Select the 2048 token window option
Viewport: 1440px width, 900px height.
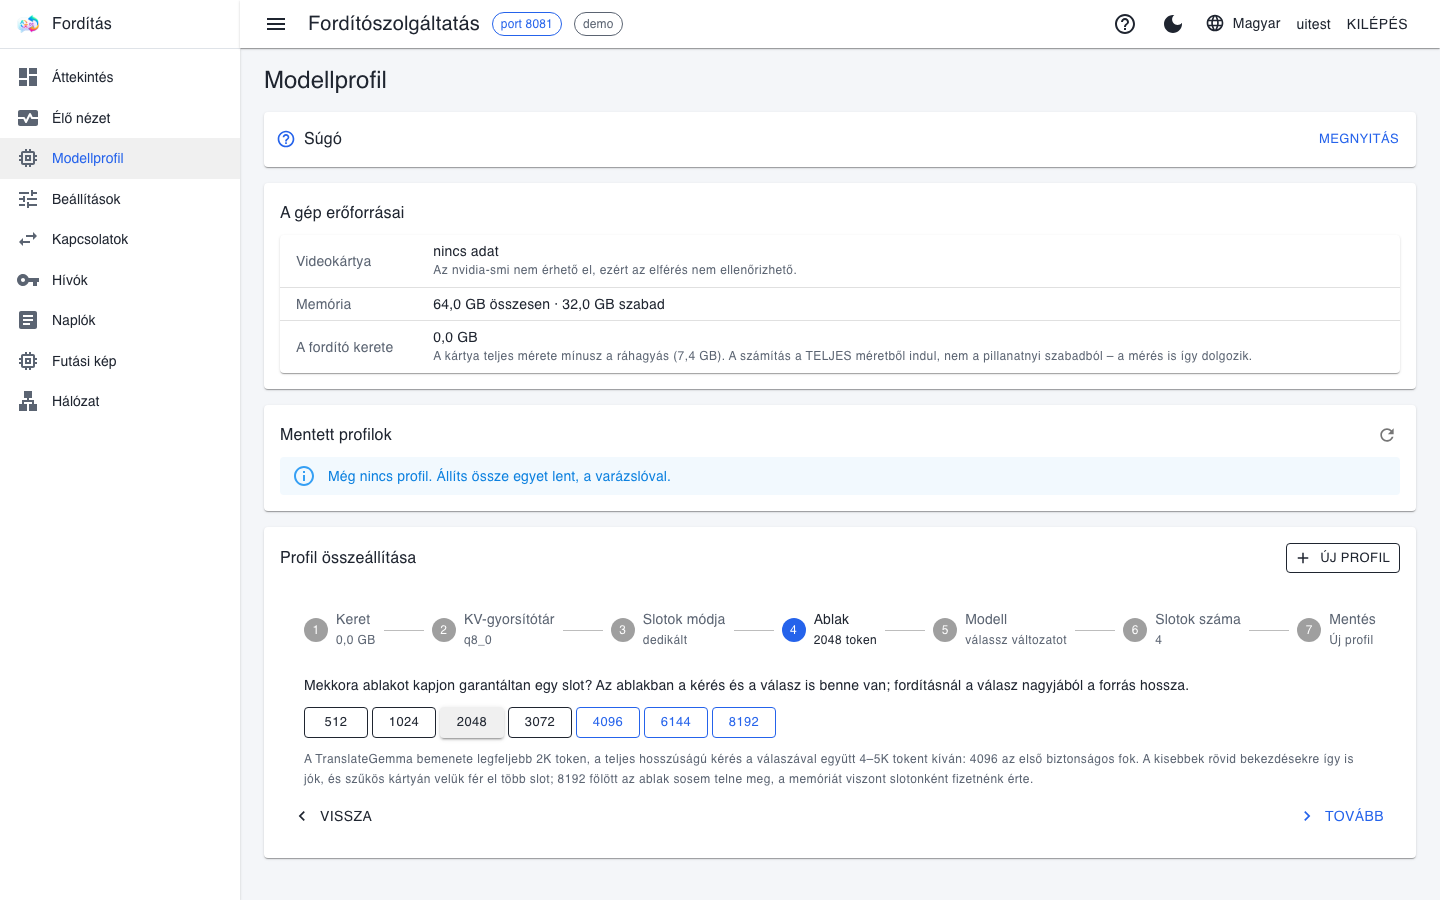pyautogui.click(x=472, y=722)
